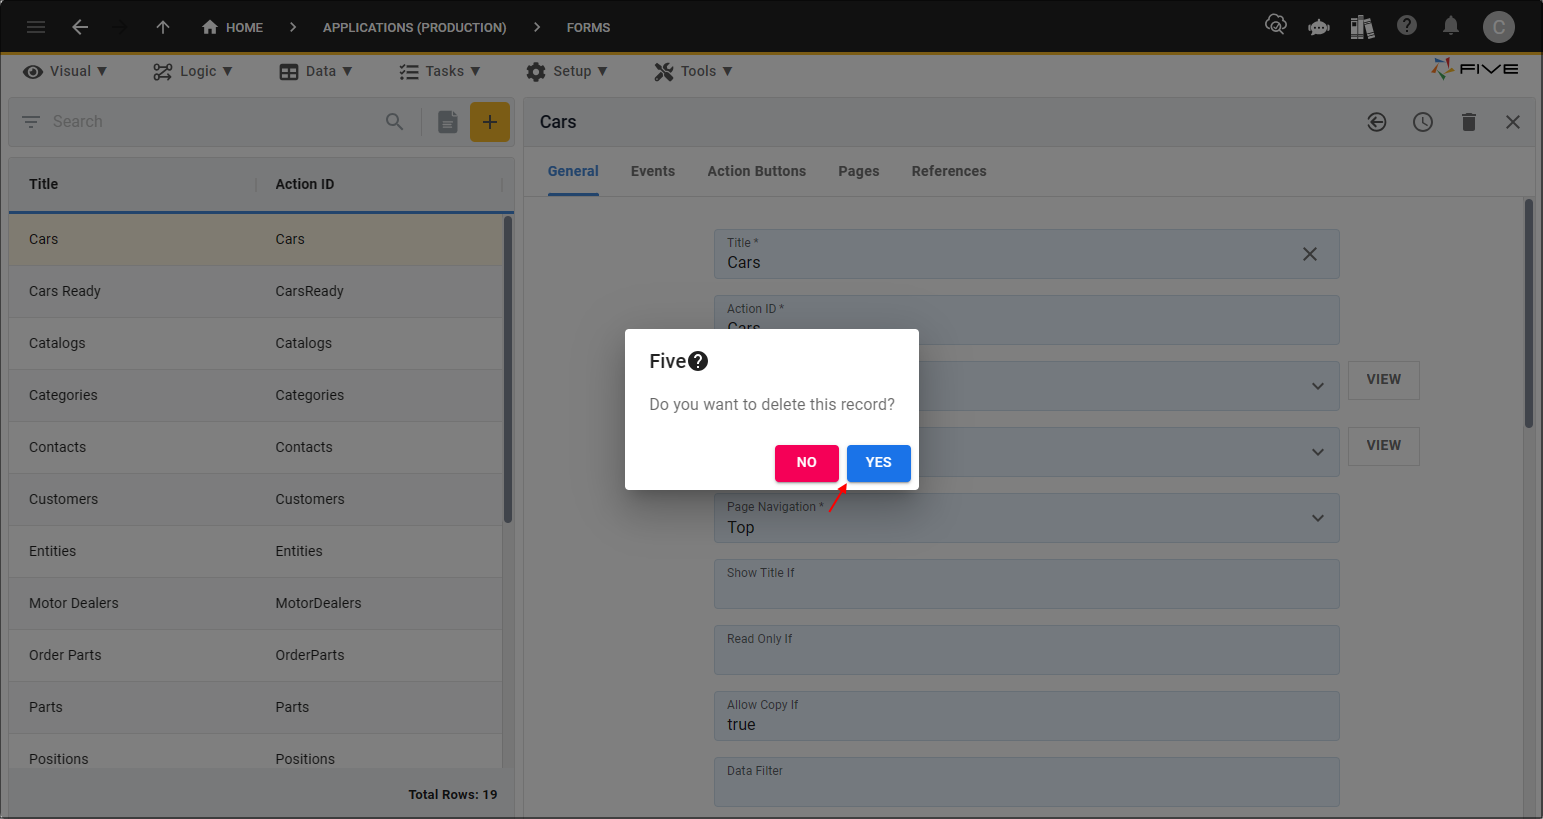Sort by Title column header

(43, 184)
